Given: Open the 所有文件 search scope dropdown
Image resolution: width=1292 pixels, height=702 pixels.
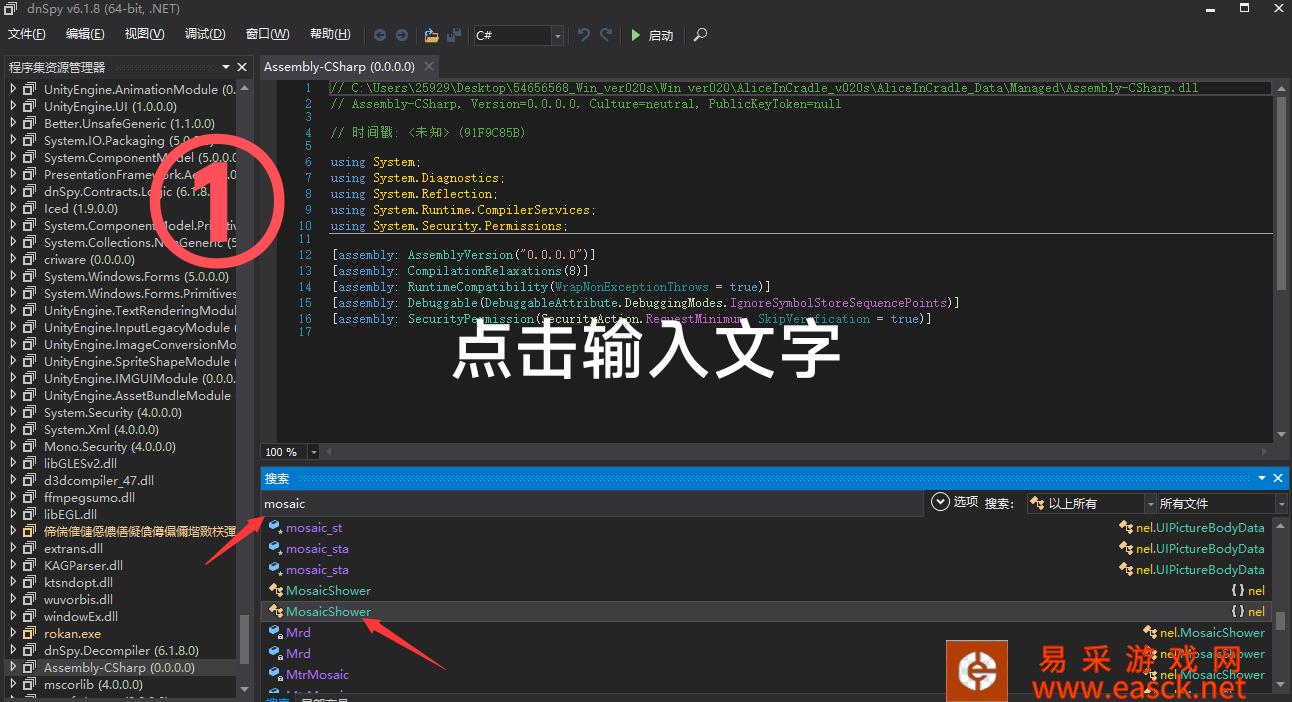Looking at the screenshot, I should [x=1281, y=503].
